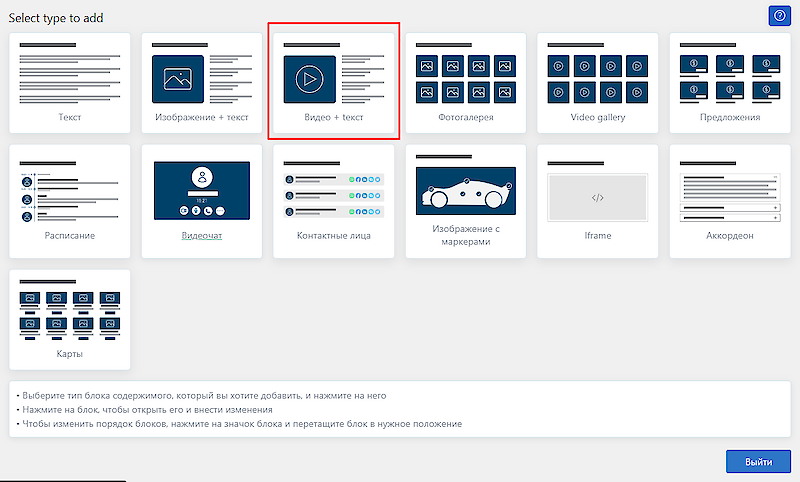This screenshot has width=800, height=482.
Task: Click the Iframe caption text
Action: [x=598, y=236]
